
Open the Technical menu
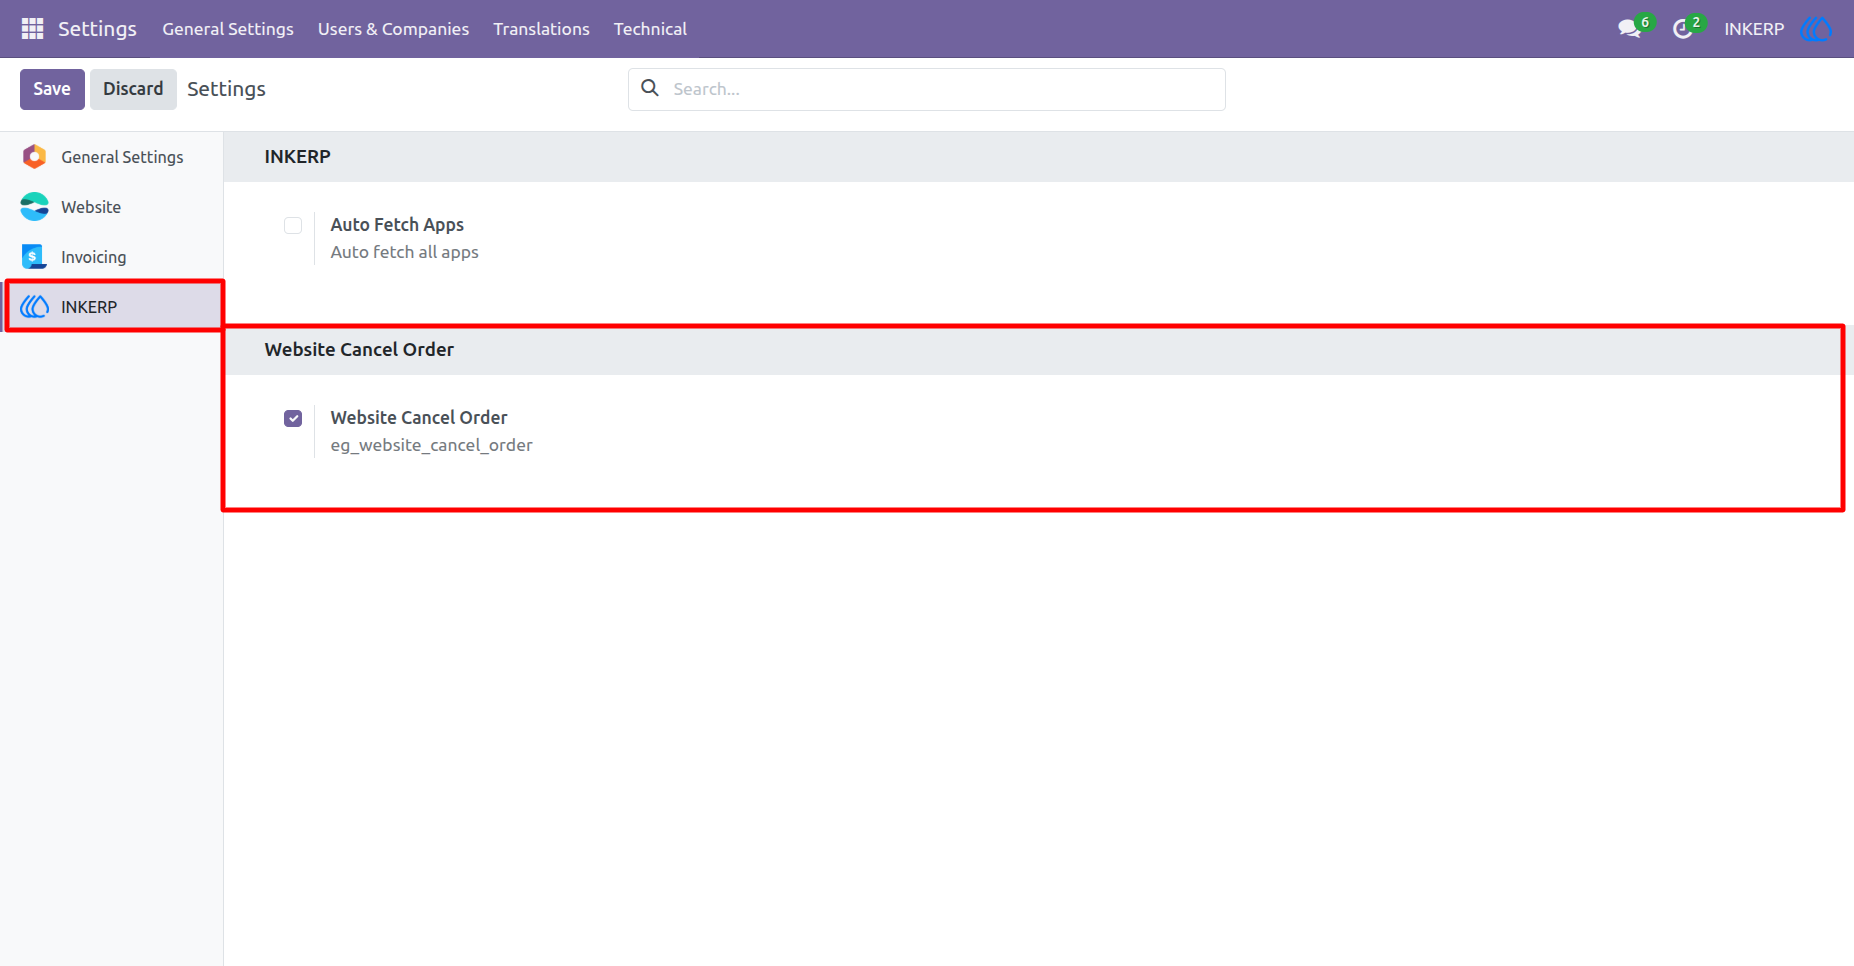point(650,29)
